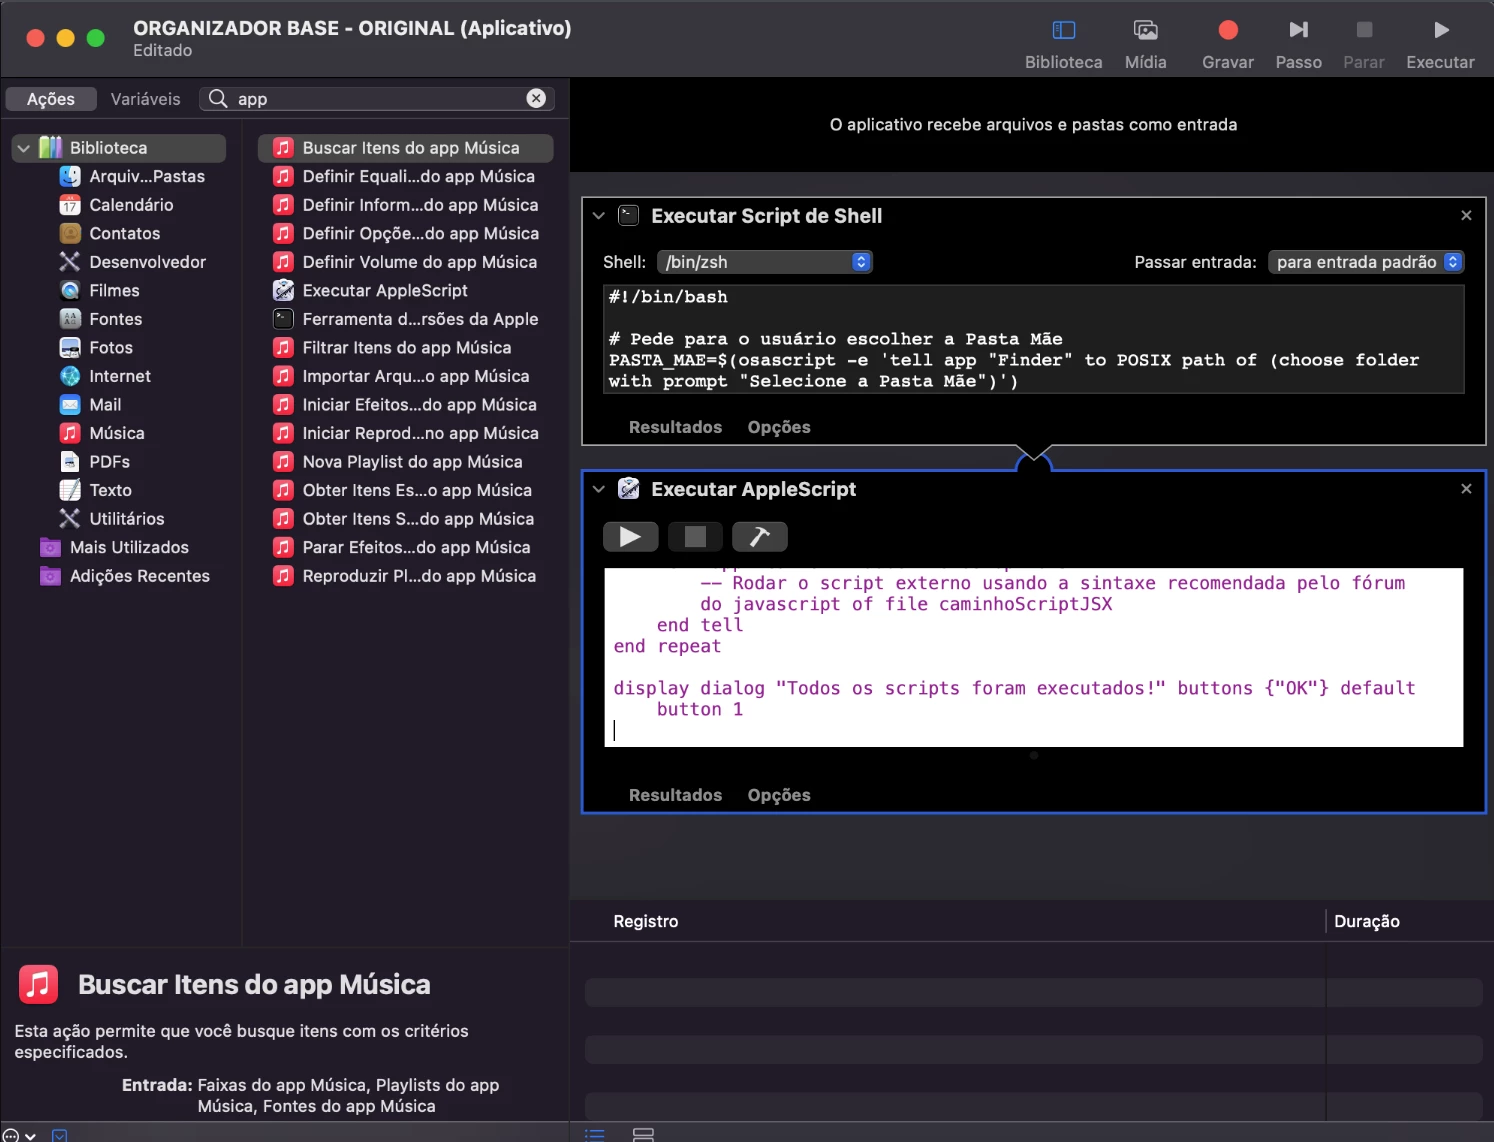The height and width of the screenshot is (1142, 1494).
Task: Click the Parar stop button
Action: click(1363, 45)
